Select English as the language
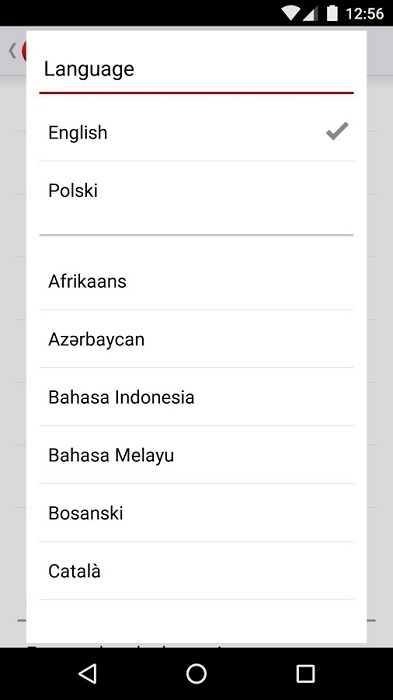Image resolution: width=393 pixels, height=700 pixels. pyautogui.click(x=196, y=132)
